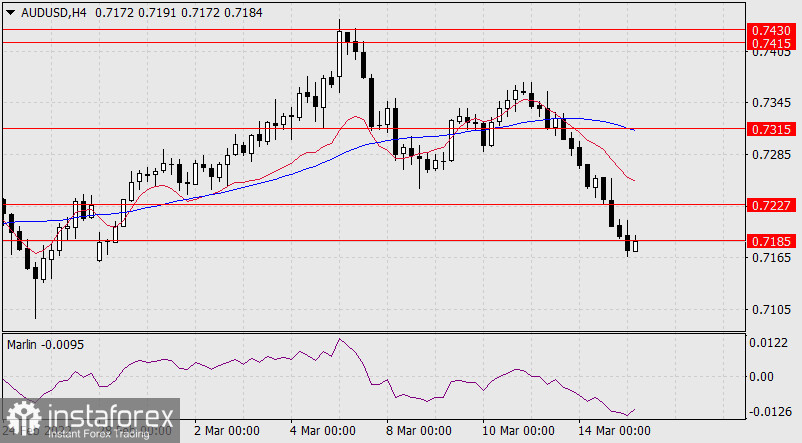Select the red 0.7415 price level label

772,44
